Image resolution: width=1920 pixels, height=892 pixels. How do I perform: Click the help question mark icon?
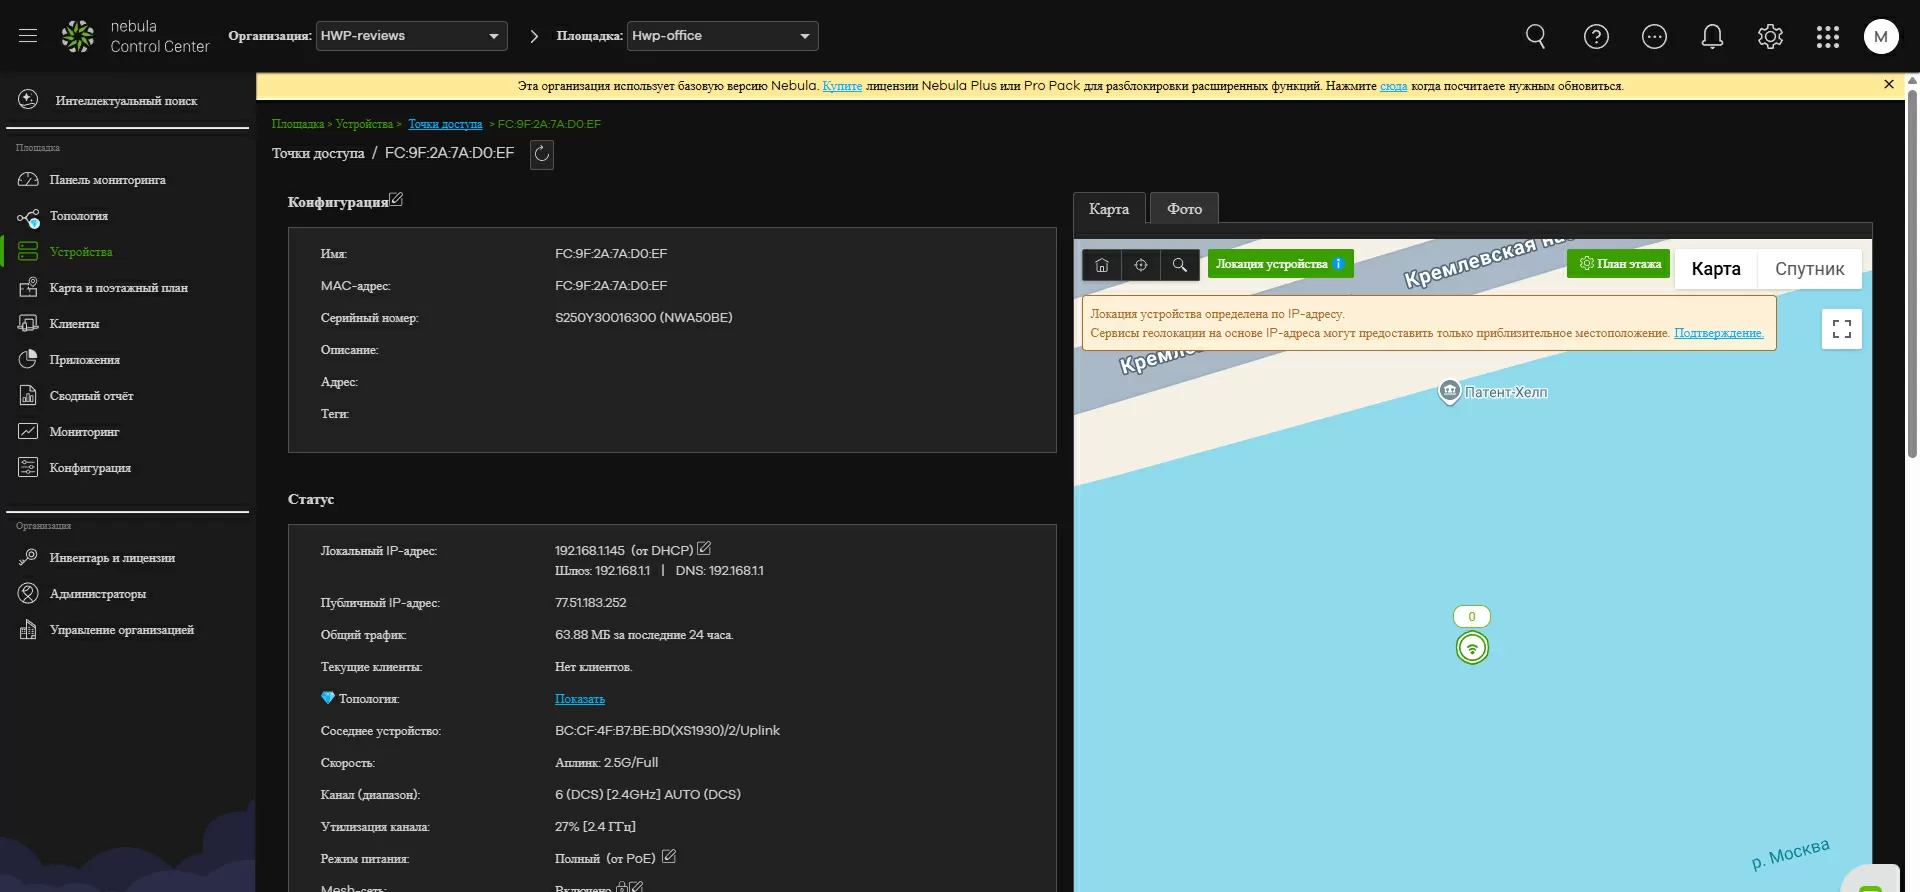[x=1596, y=37]
